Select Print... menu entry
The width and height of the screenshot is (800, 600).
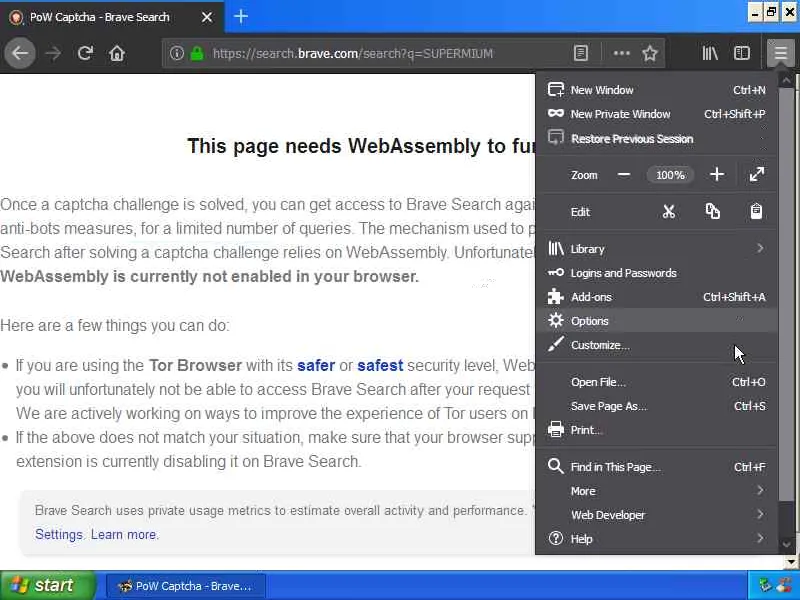[x=657, y=430]
